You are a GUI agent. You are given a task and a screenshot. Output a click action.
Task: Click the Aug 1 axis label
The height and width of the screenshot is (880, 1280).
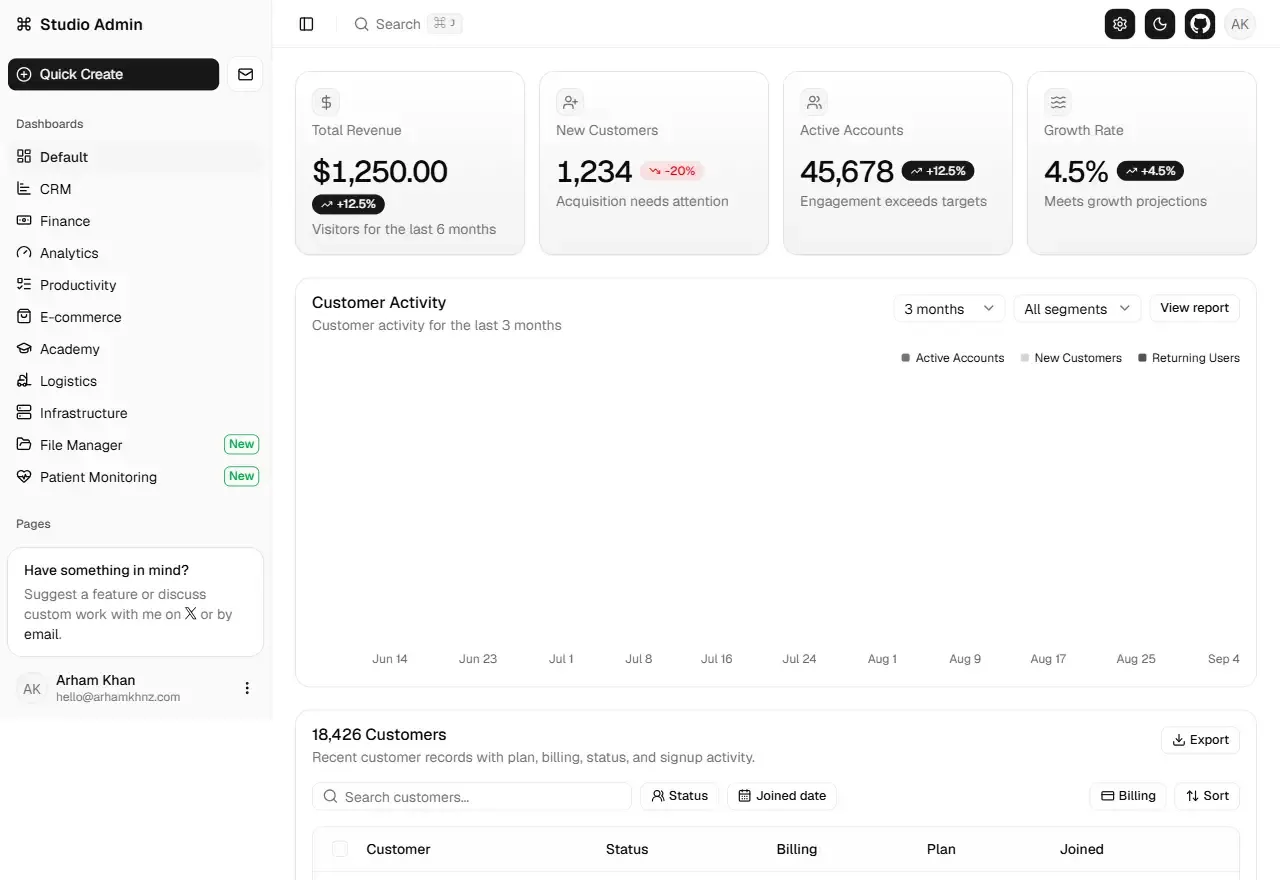point(882,659)
